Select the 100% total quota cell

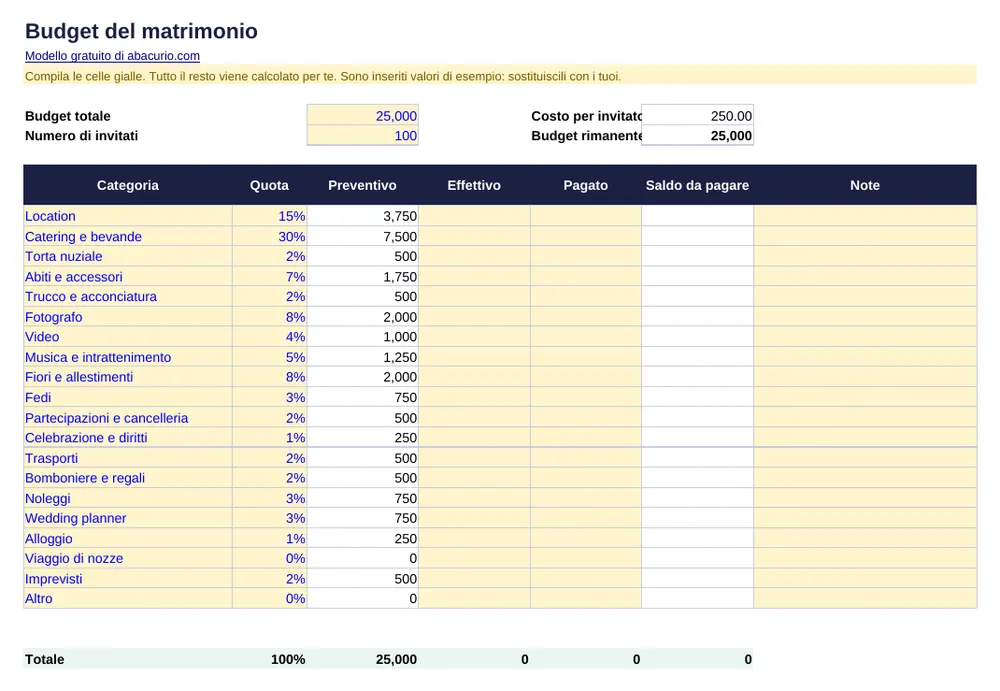click(x=269, y=658)
